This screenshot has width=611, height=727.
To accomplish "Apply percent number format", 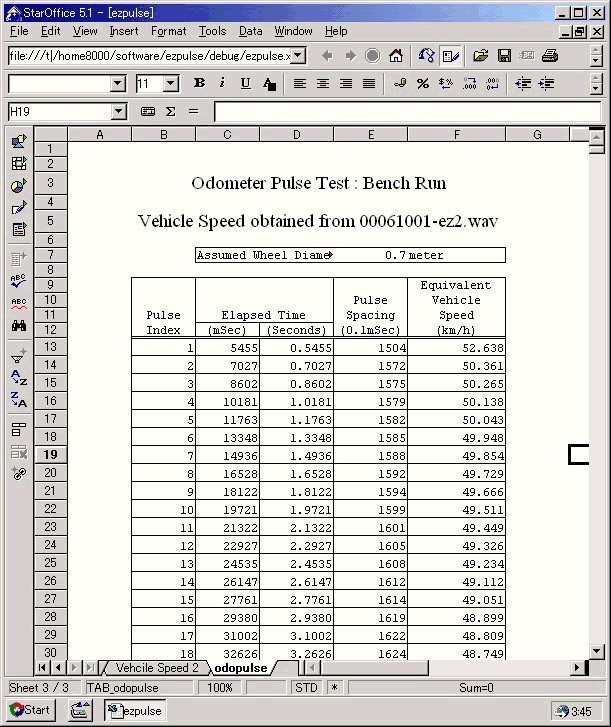I will point(423,83).
